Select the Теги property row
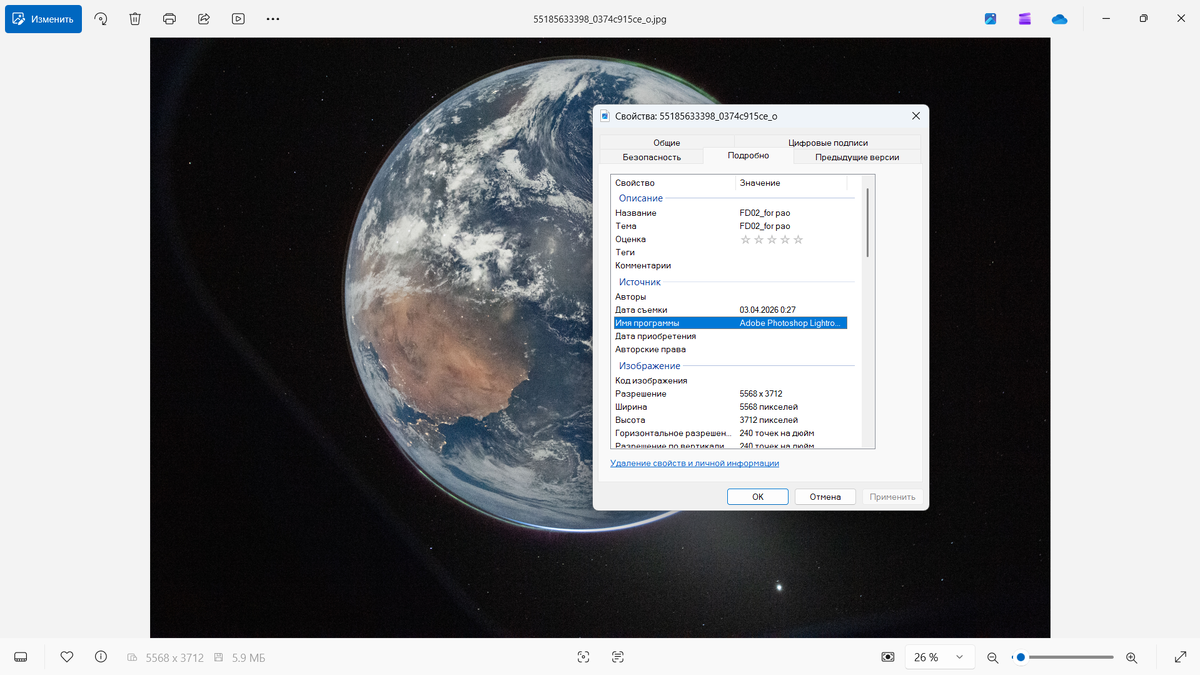This screenshot has height=675, width=1200. [730, 252]
